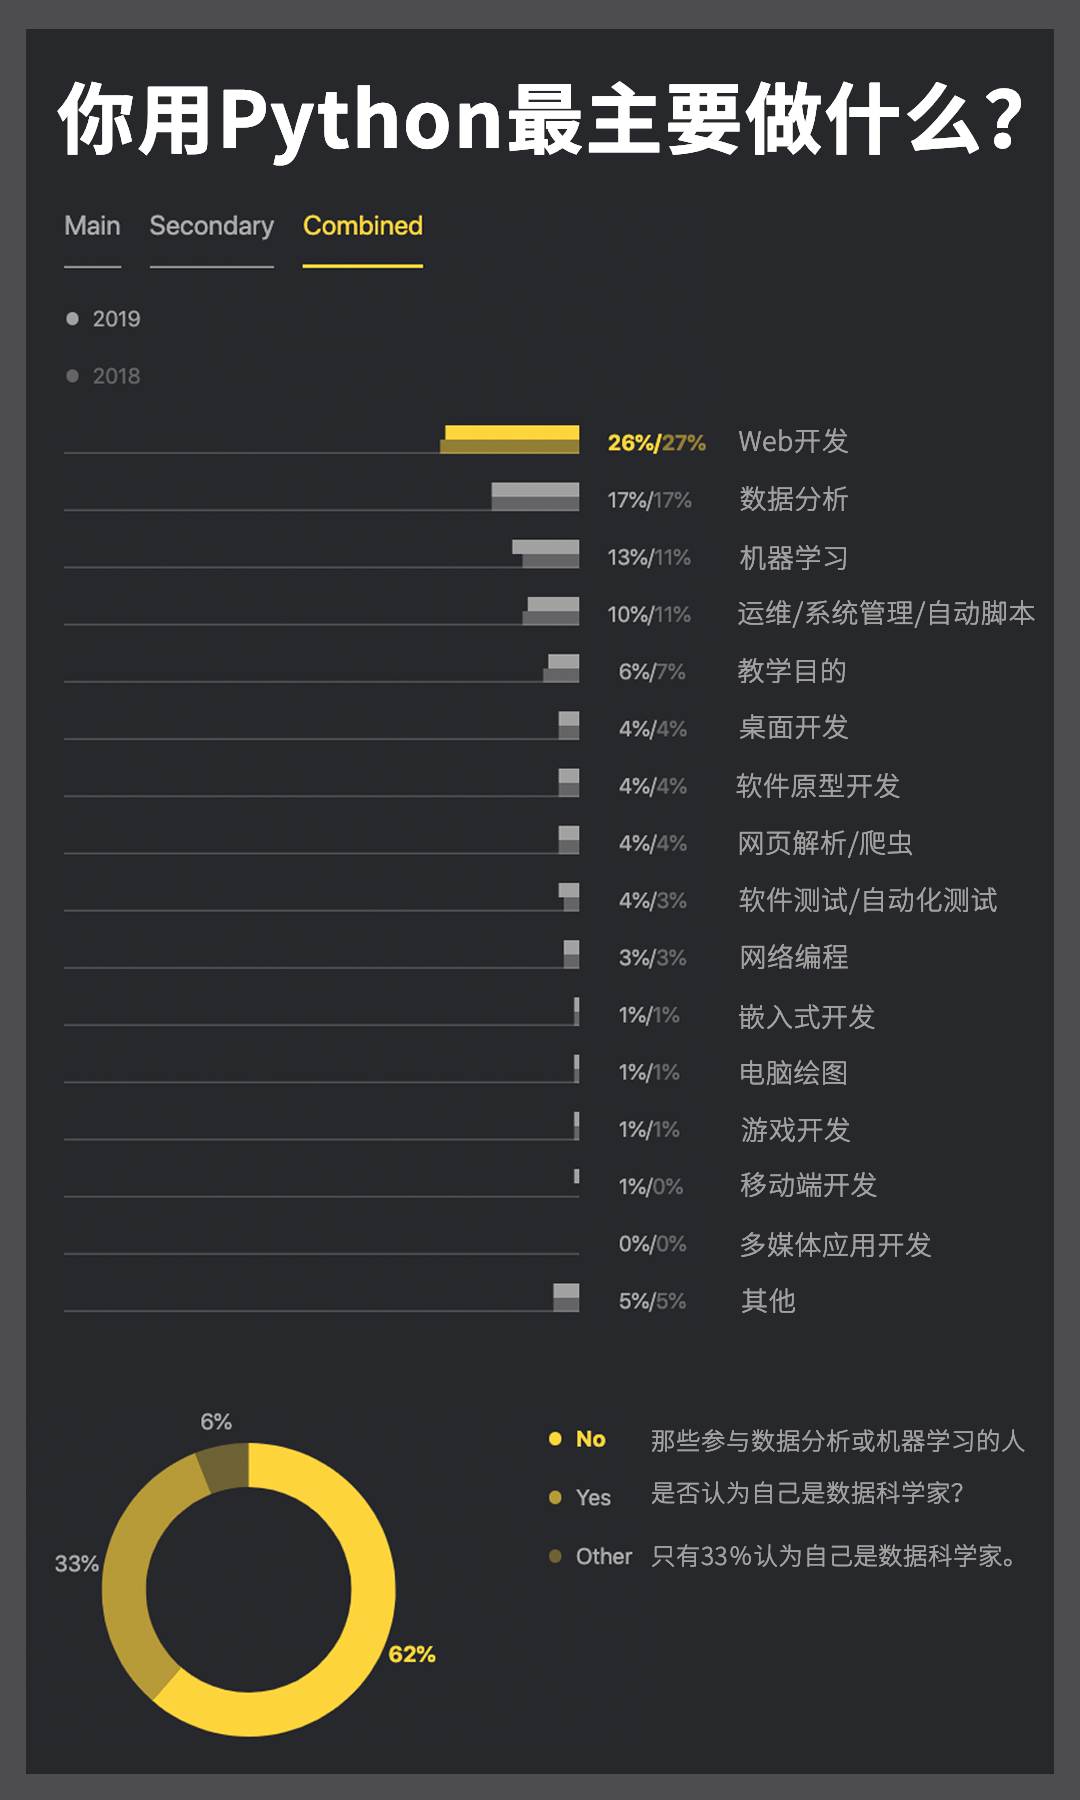Toggle the 2018 legend entry
This screenshot has width=1080, height=1800.
click(x=103, y=376)
